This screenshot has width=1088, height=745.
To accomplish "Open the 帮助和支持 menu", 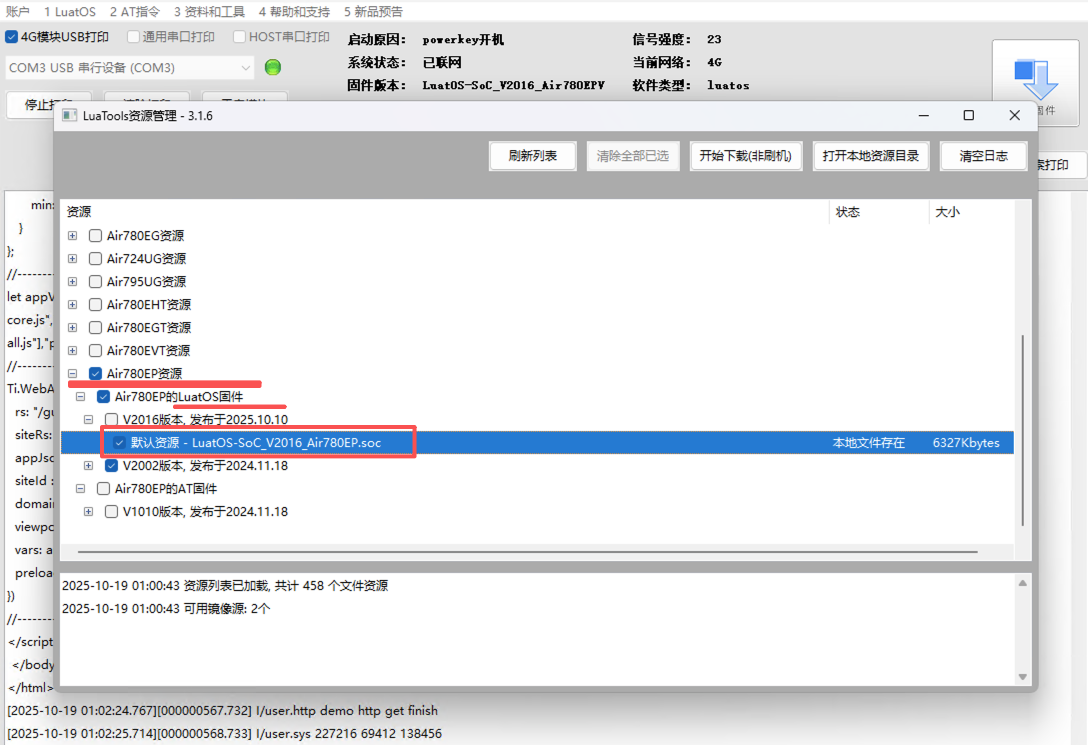I will coord(294,12).
